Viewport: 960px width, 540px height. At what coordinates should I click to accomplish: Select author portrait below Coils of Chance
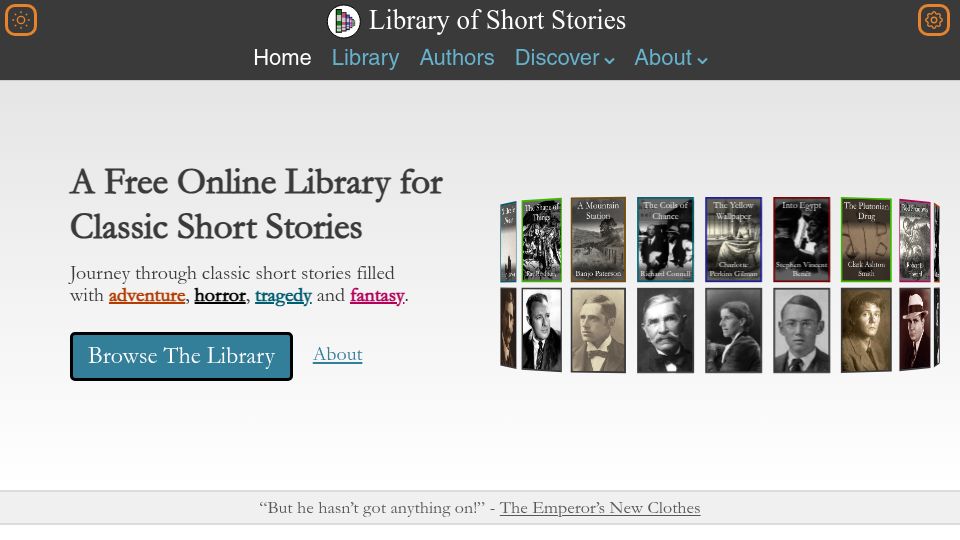coord(666,331)
